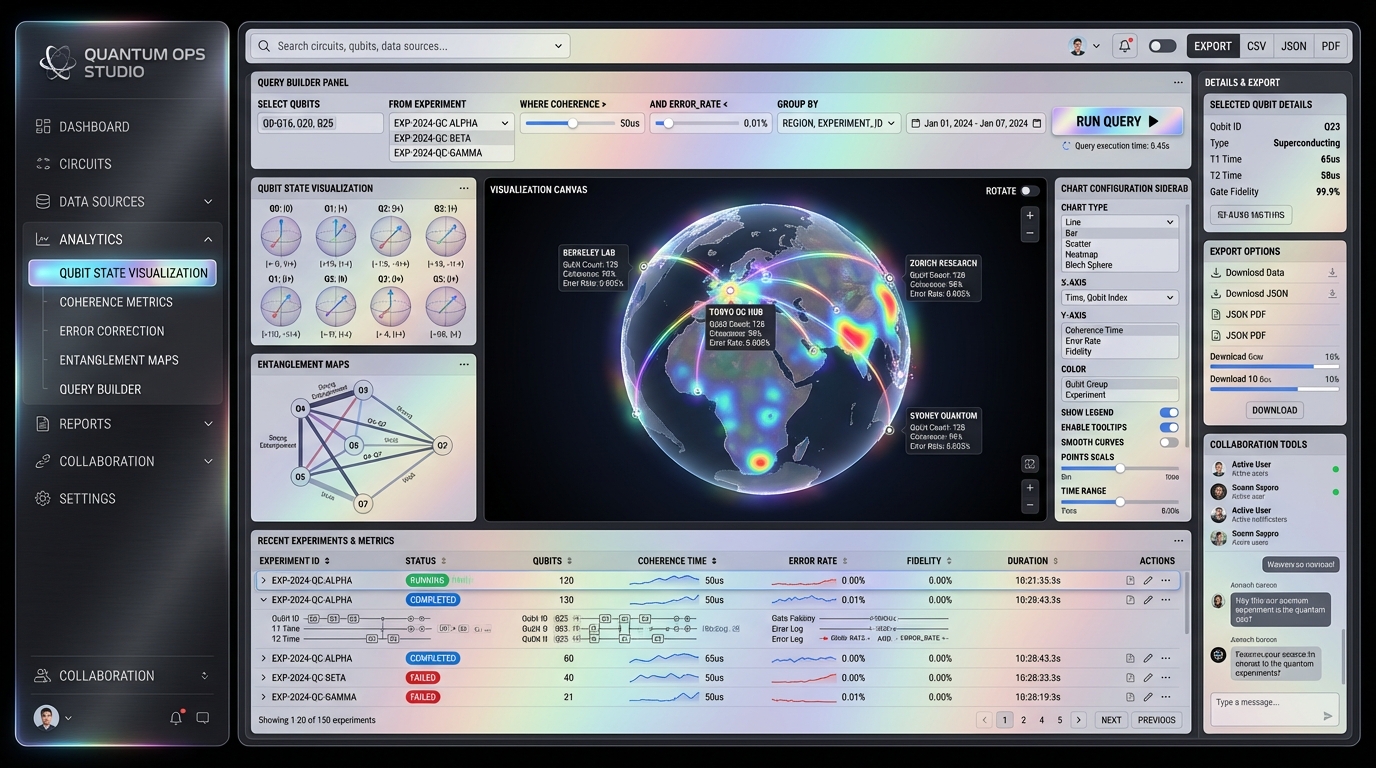Expand the EXP-2024-QC-GAMMA table row
The height and width of the screenshot is (768, 1376).
[264, 697]
